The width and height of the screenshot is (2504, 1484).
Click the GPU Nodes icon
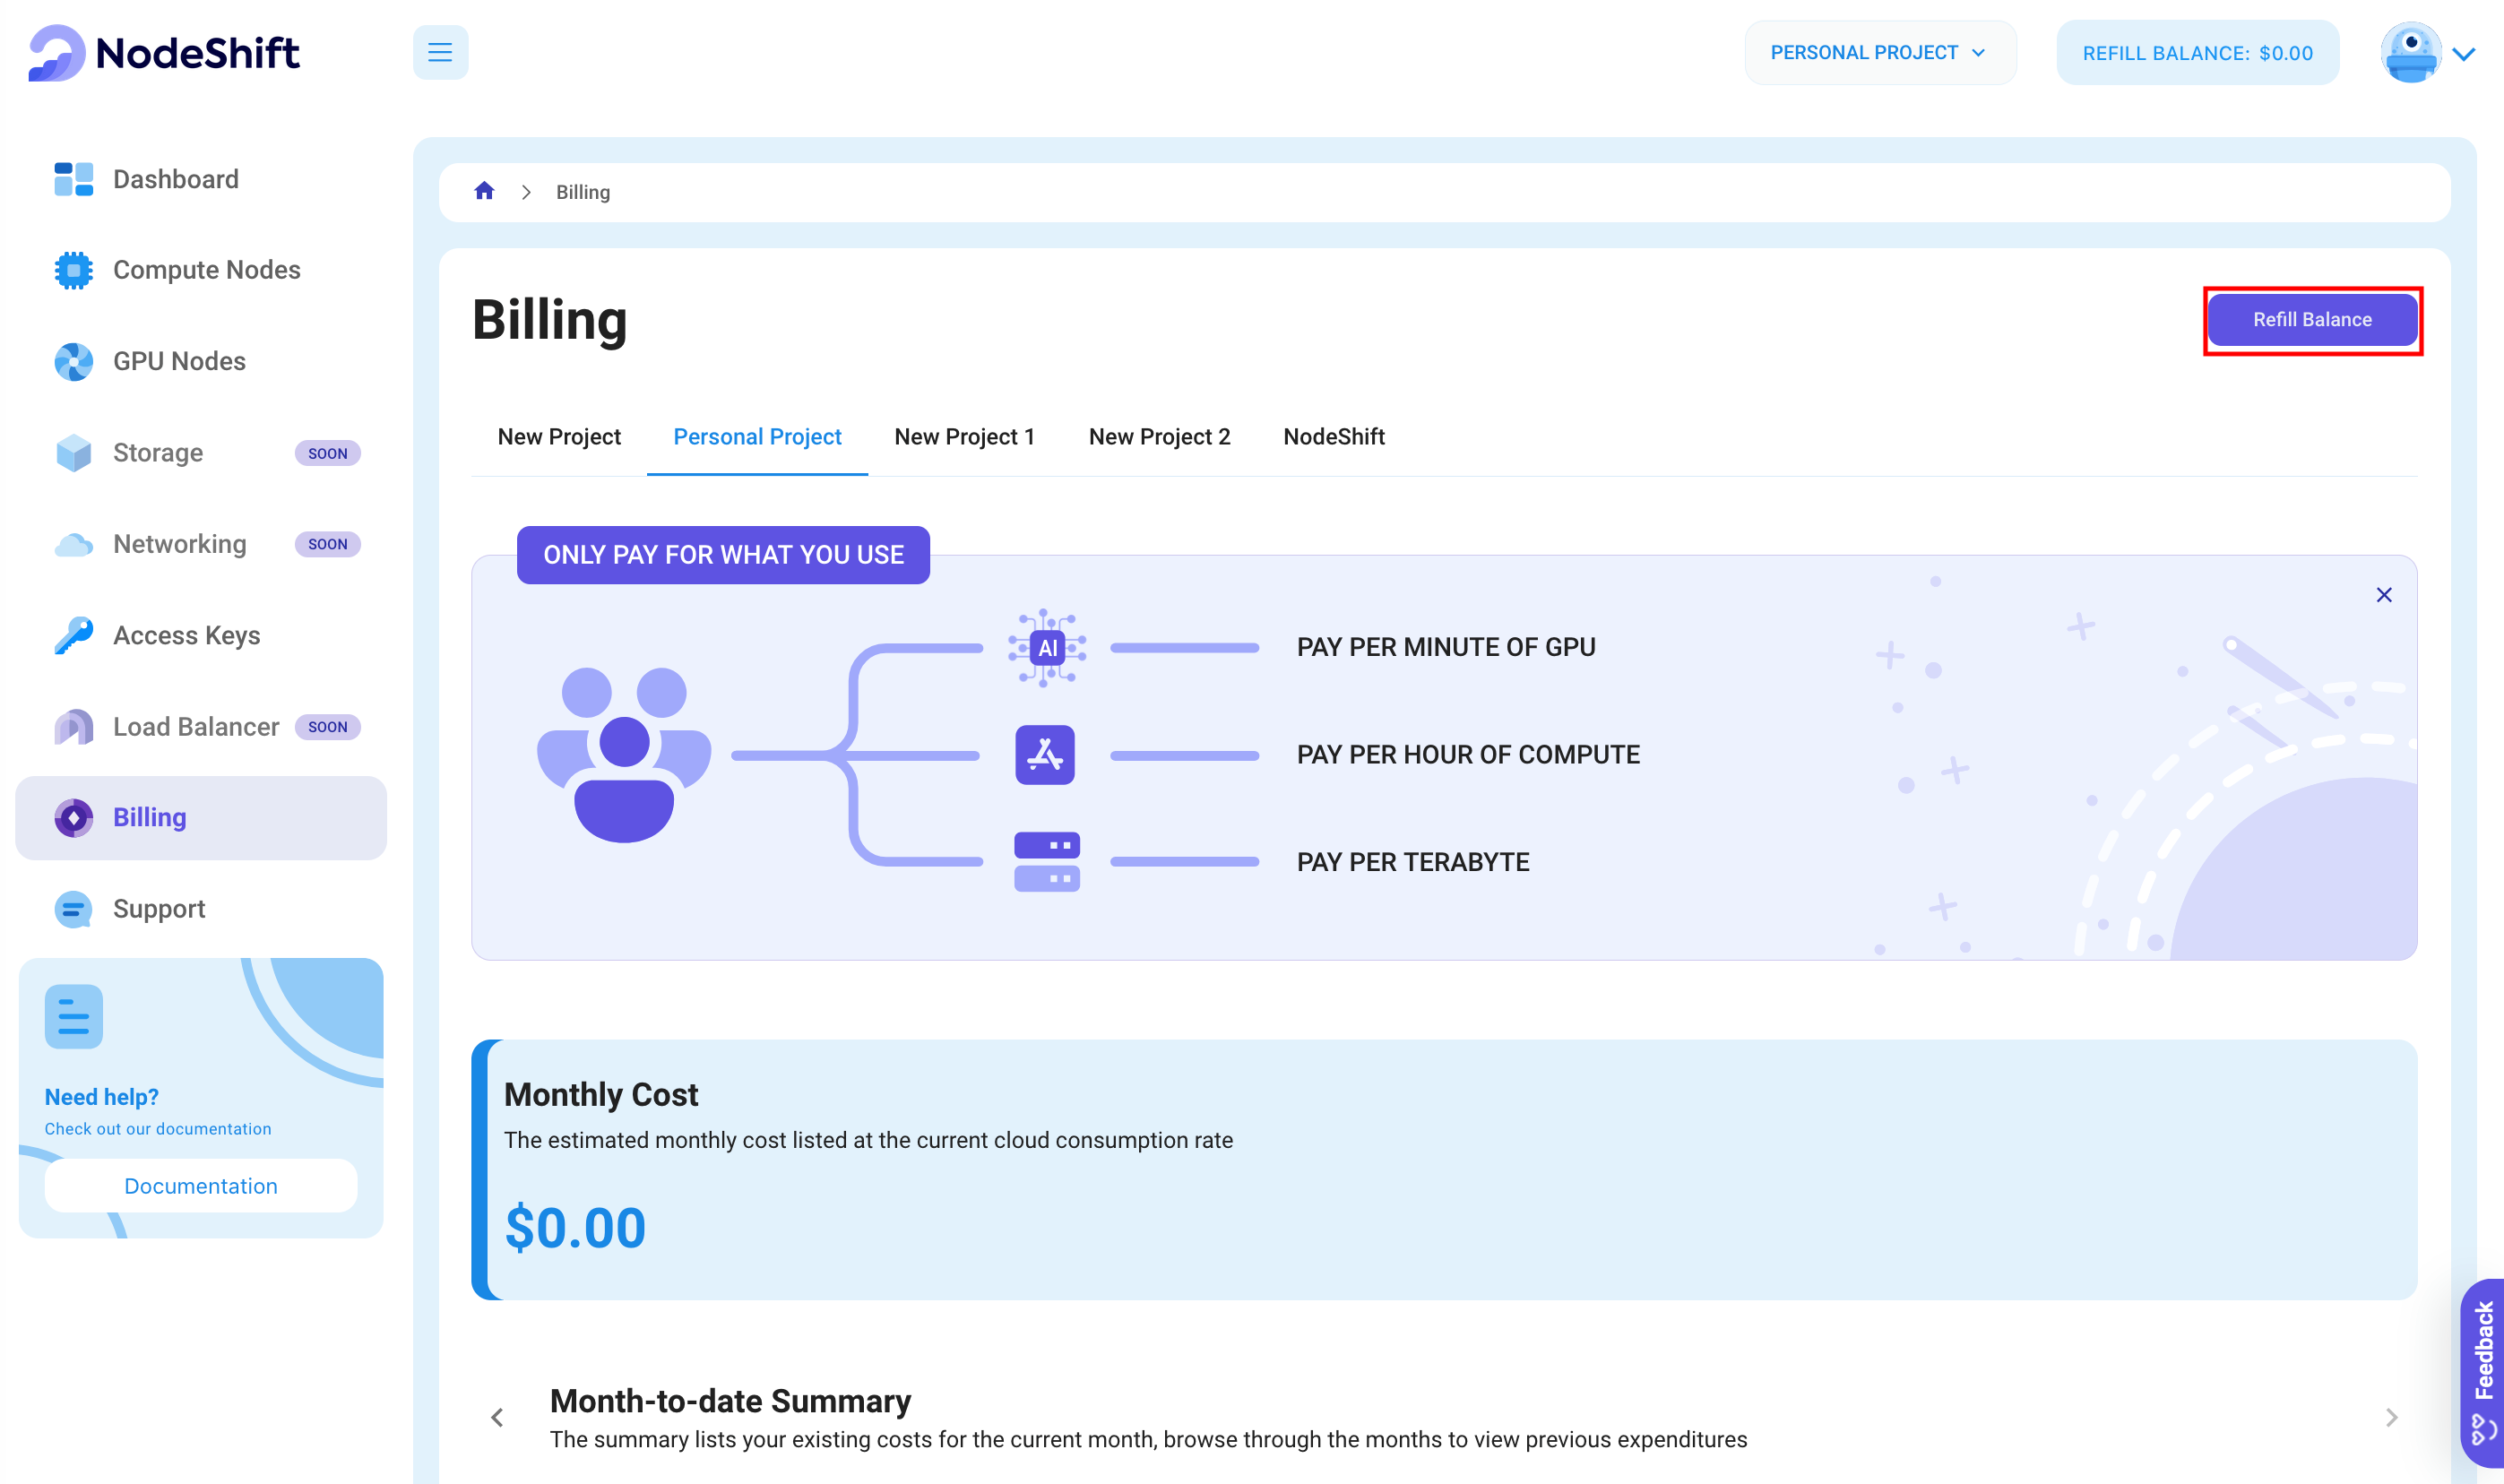[73, 360]
